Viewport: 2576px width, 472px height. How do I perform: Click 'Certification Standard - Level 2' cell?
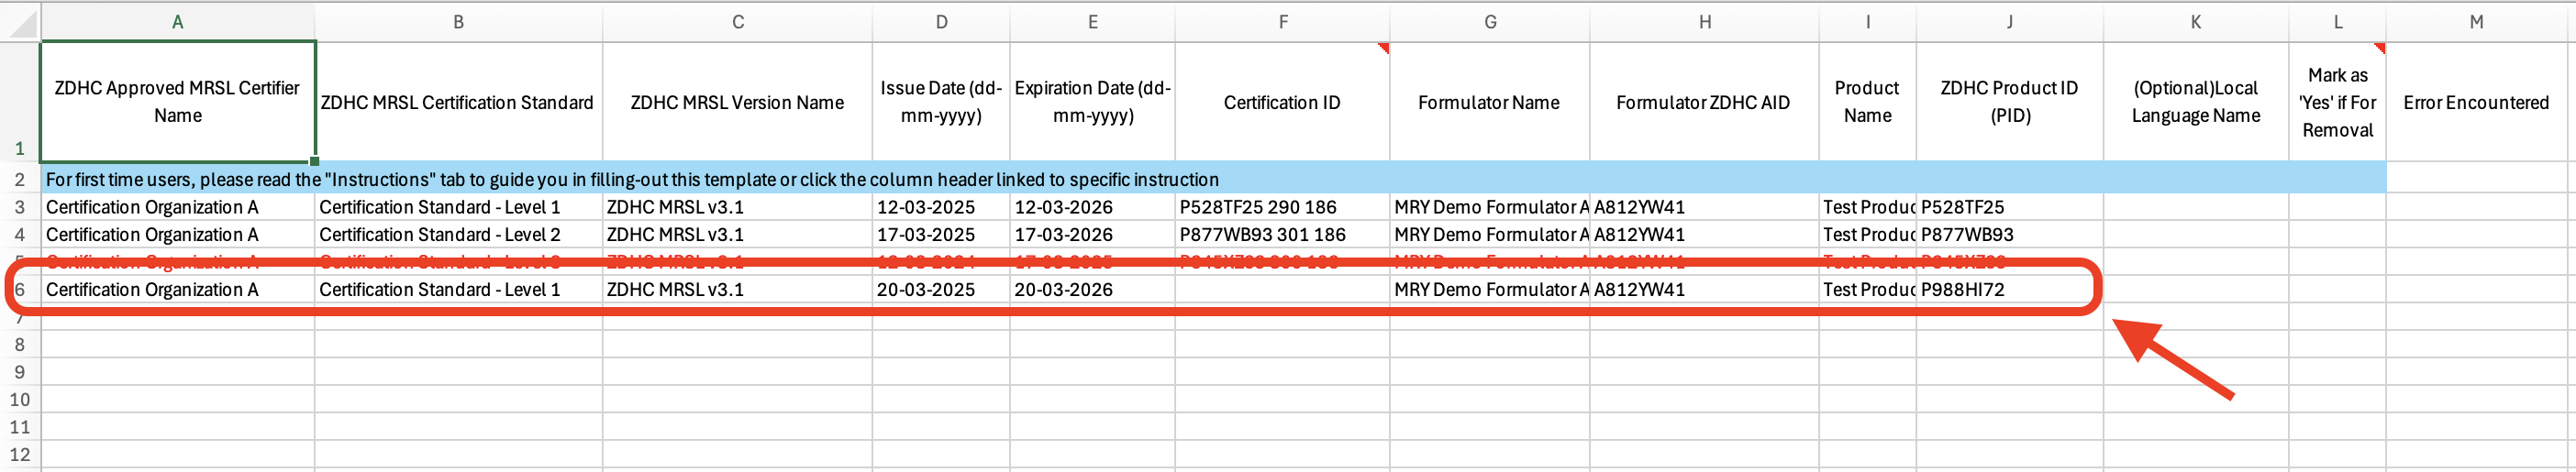[458, 234]
